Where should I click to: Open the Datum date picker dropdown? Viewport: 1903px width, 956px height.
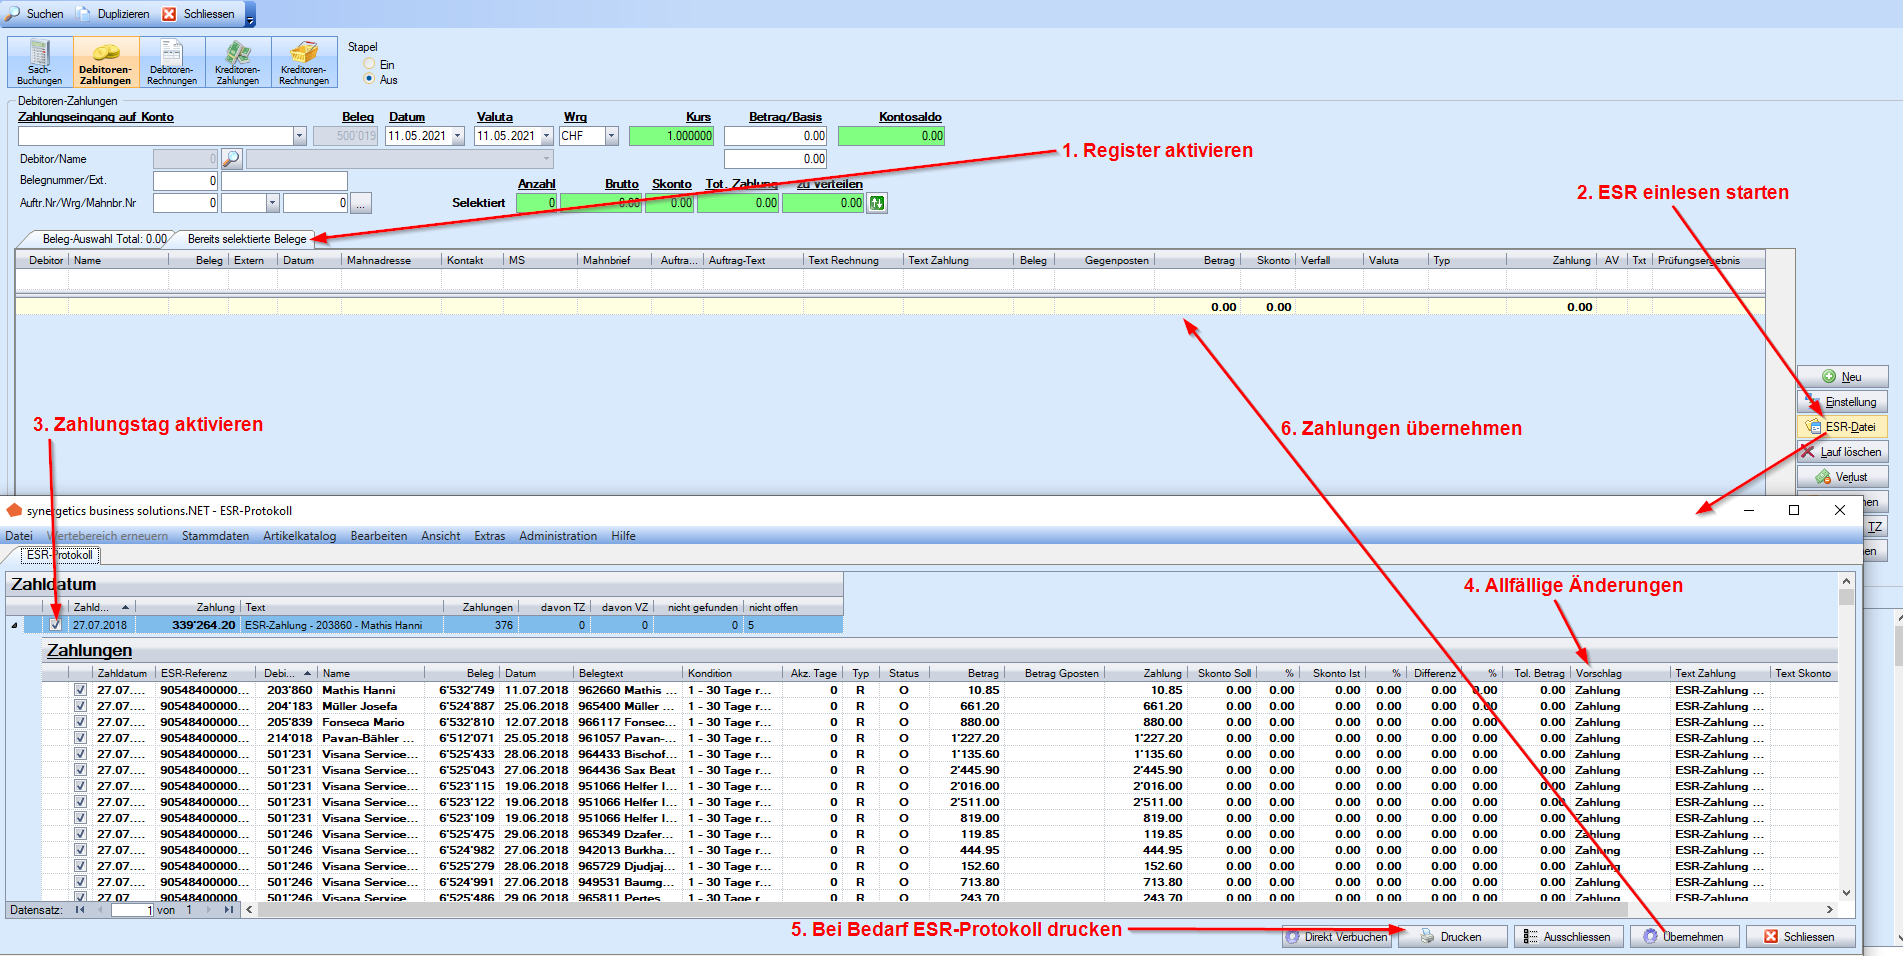pyautogui.click(x=458, y=136)
